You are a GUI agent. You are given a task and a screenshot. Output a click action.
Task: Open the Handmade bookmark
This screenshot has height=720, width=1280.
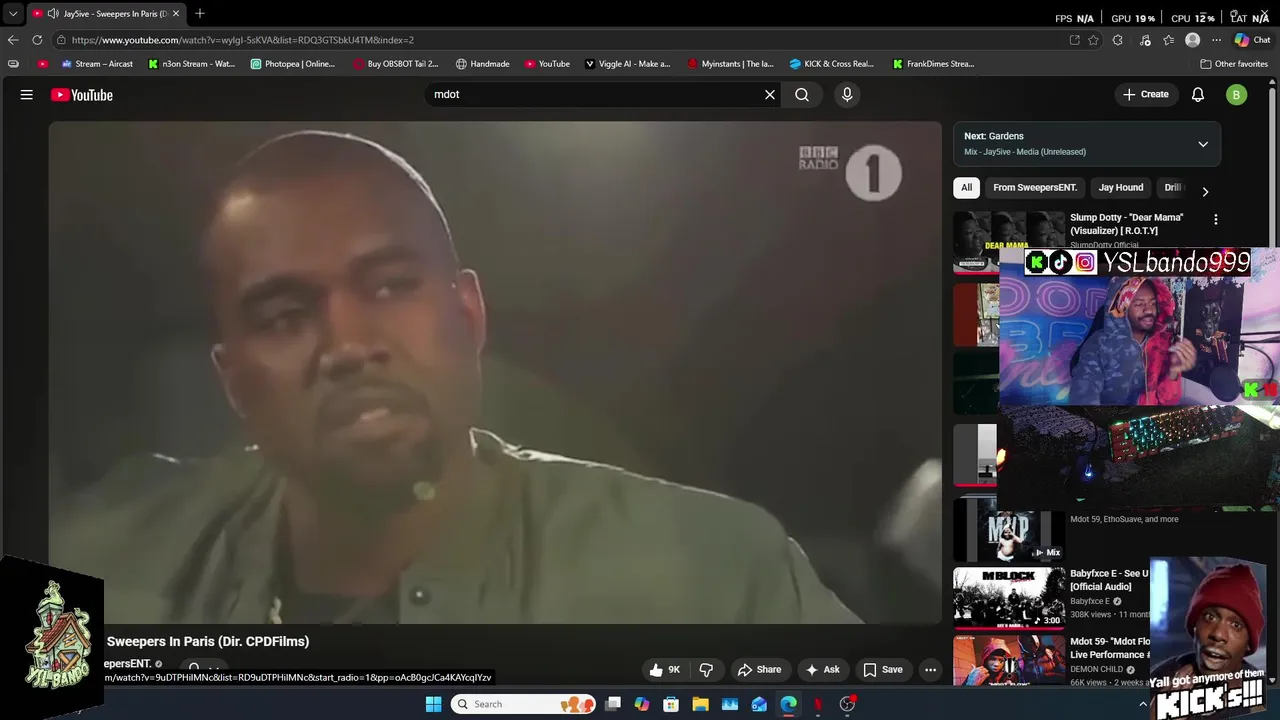482,64
